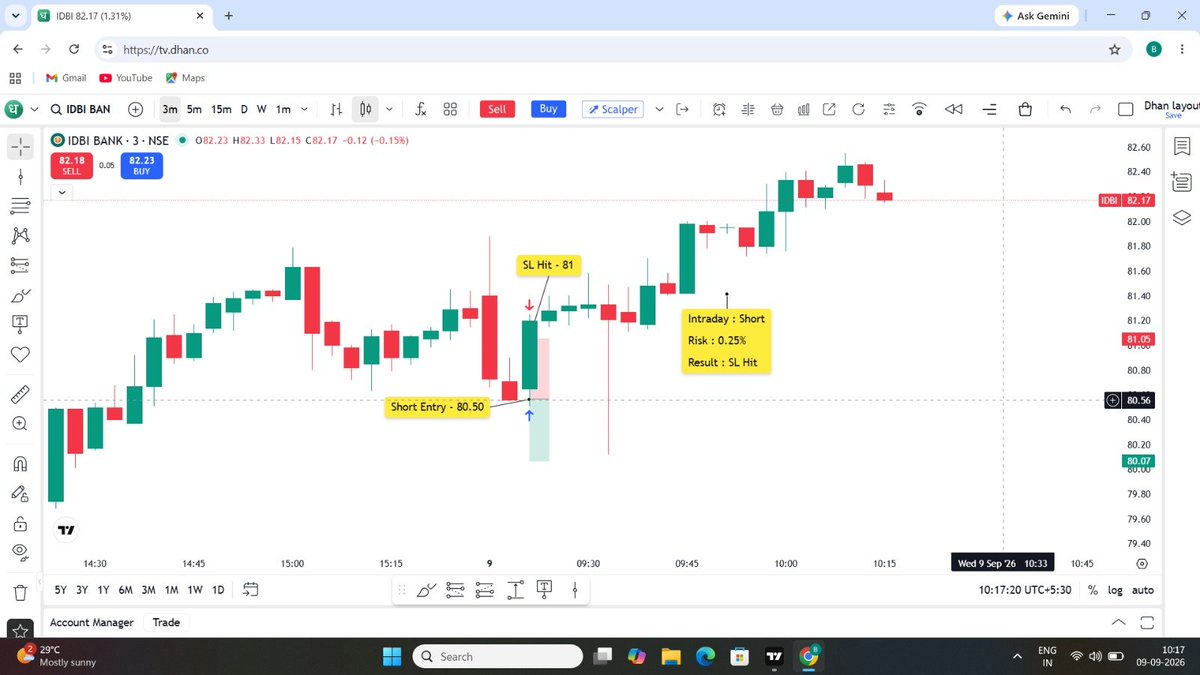Open the compare or add symbol plus button
Image resolution: width=1200 pixels, height=675 pixels.
click(136, 109)
